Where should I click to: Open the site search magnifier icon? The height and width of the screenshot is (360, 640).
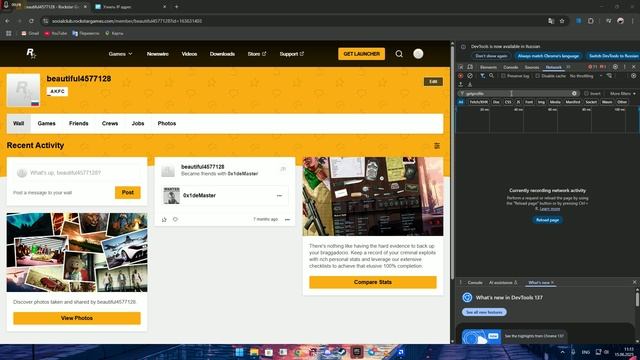pos(399,54)
